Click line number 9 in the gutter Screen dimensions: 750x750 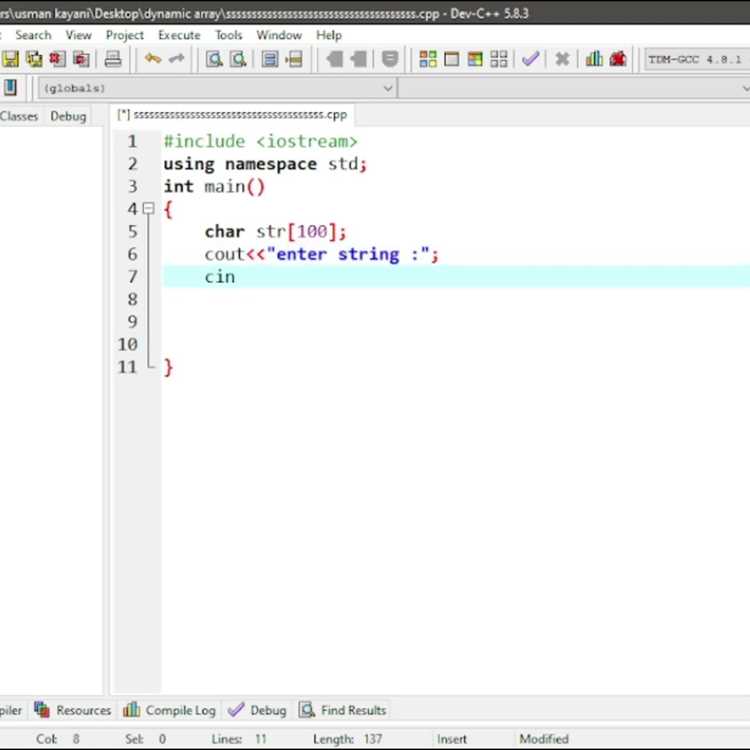(132, 321)
